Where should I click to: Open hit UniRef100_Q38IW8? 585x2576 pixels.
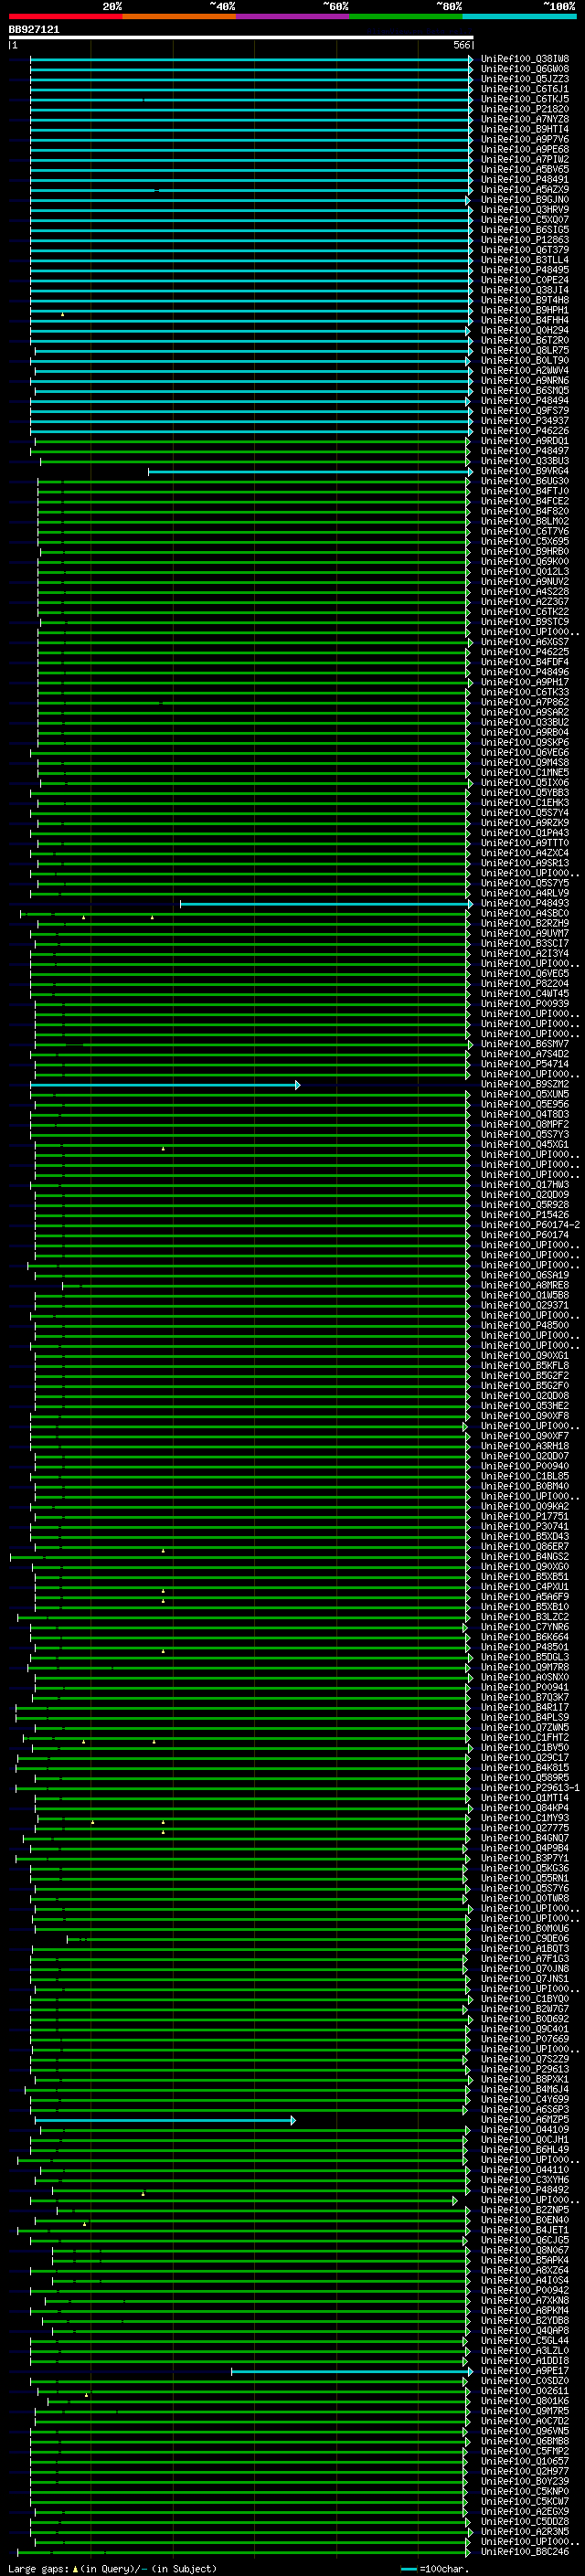(x=525, y=59)
